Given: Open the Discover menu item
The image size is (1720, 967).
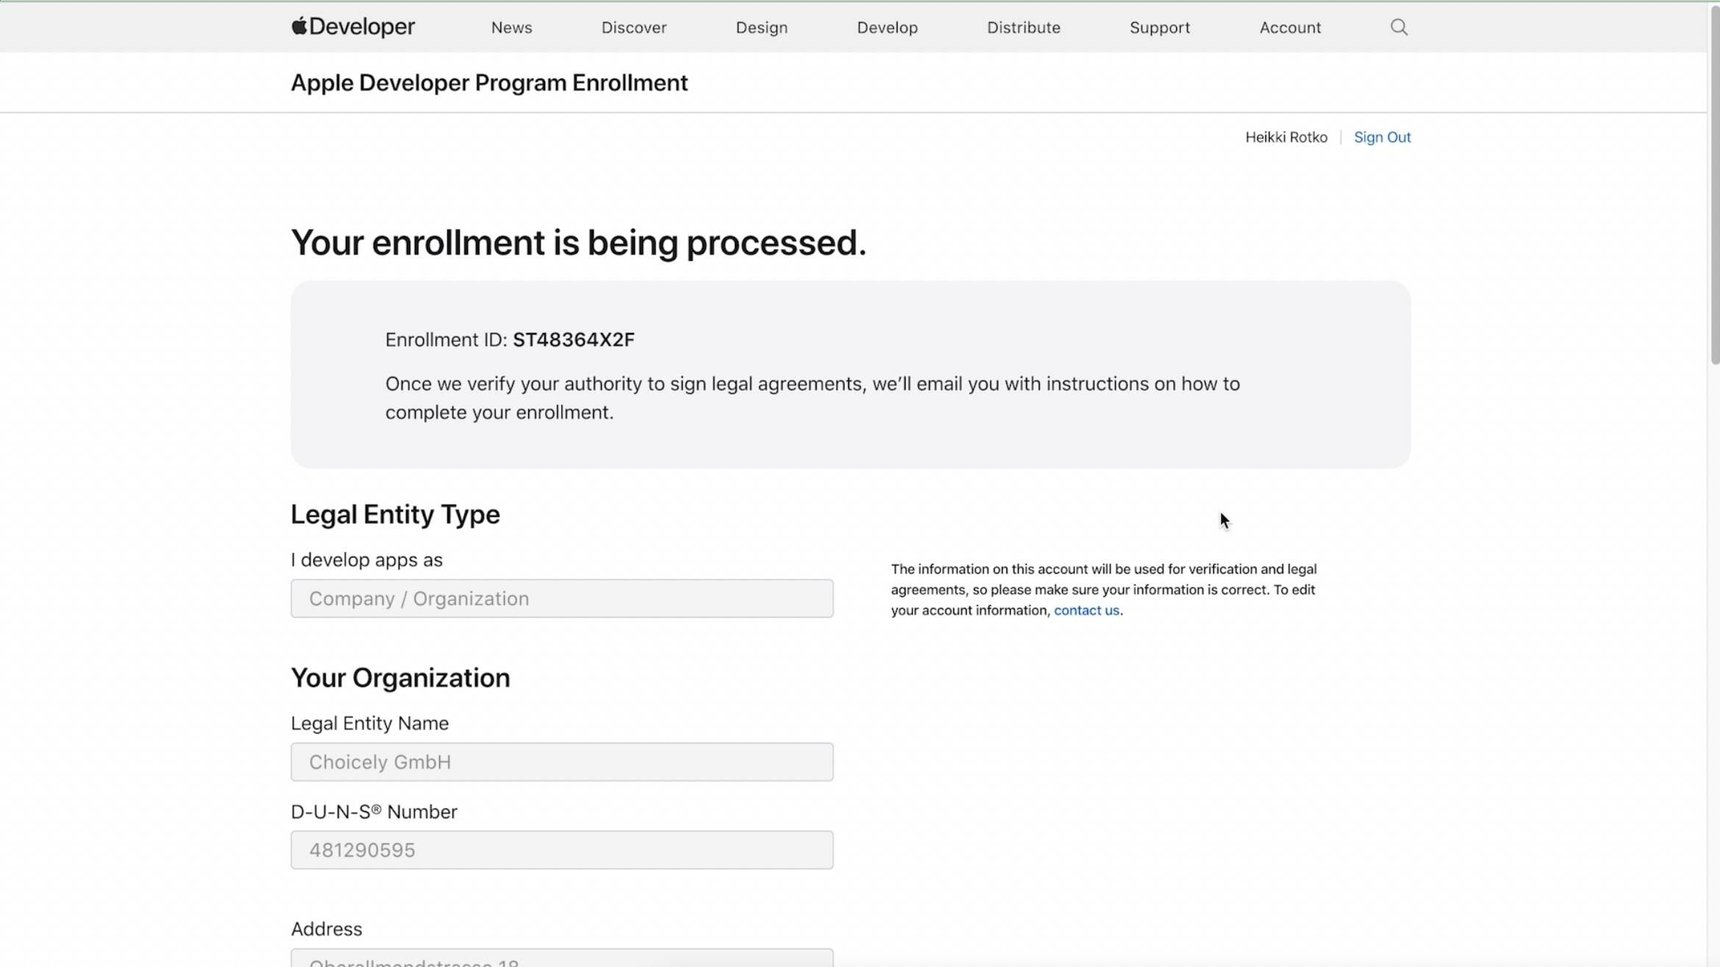Looking at the screenshot, I should click(x=633, y=27).
